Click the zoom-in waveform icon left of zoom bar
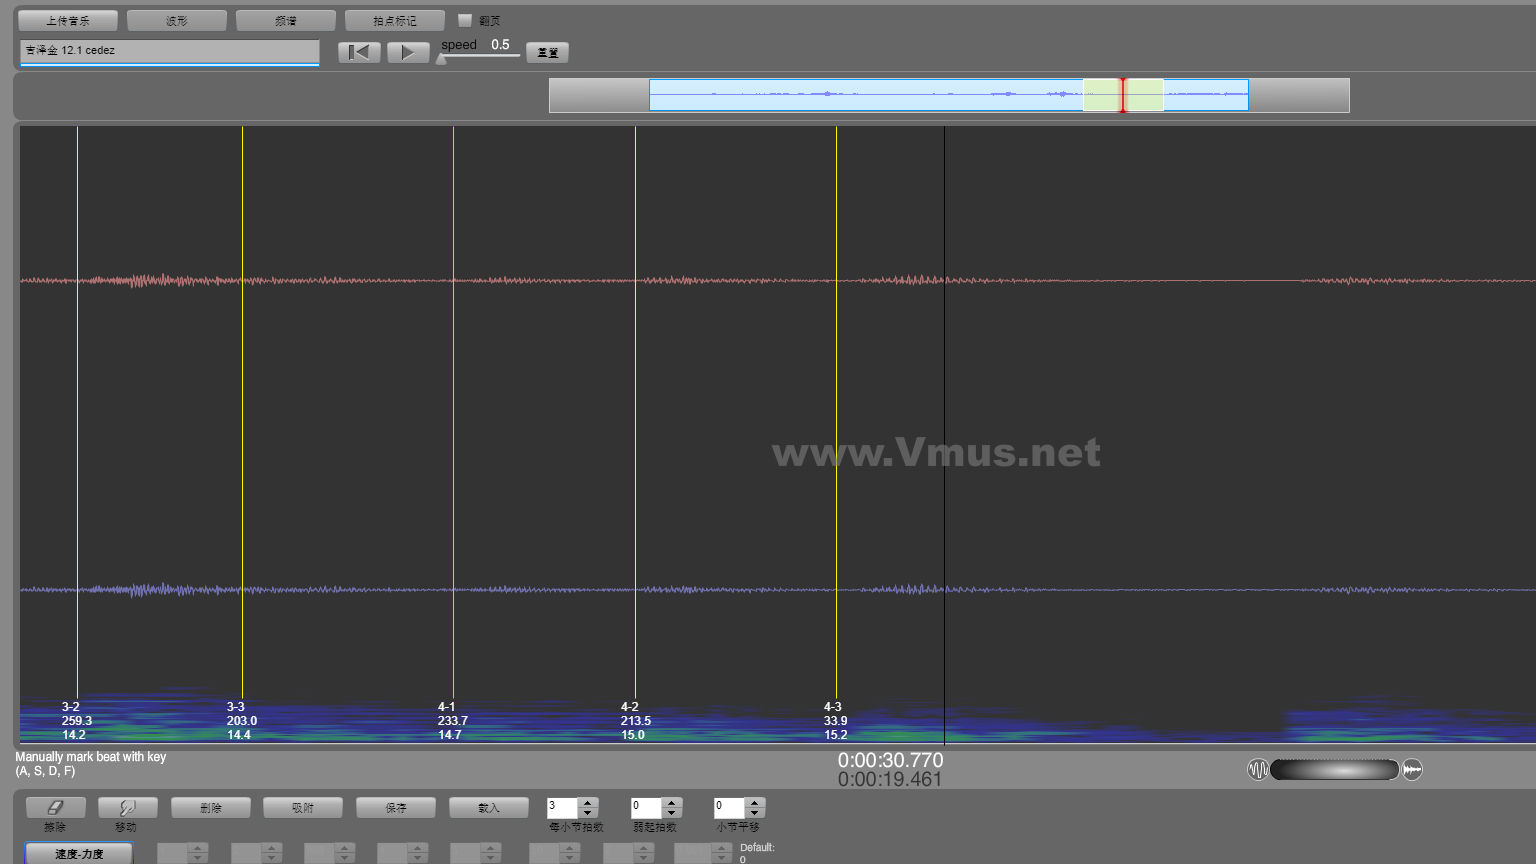Screen dimensions: 1536x864 click(1258, 769)
